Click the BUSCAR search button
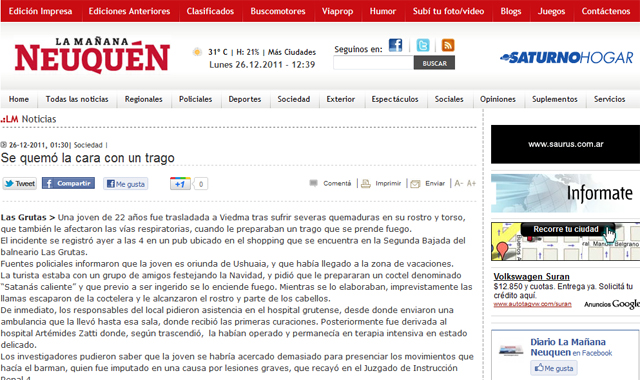 tap(434, 63)
